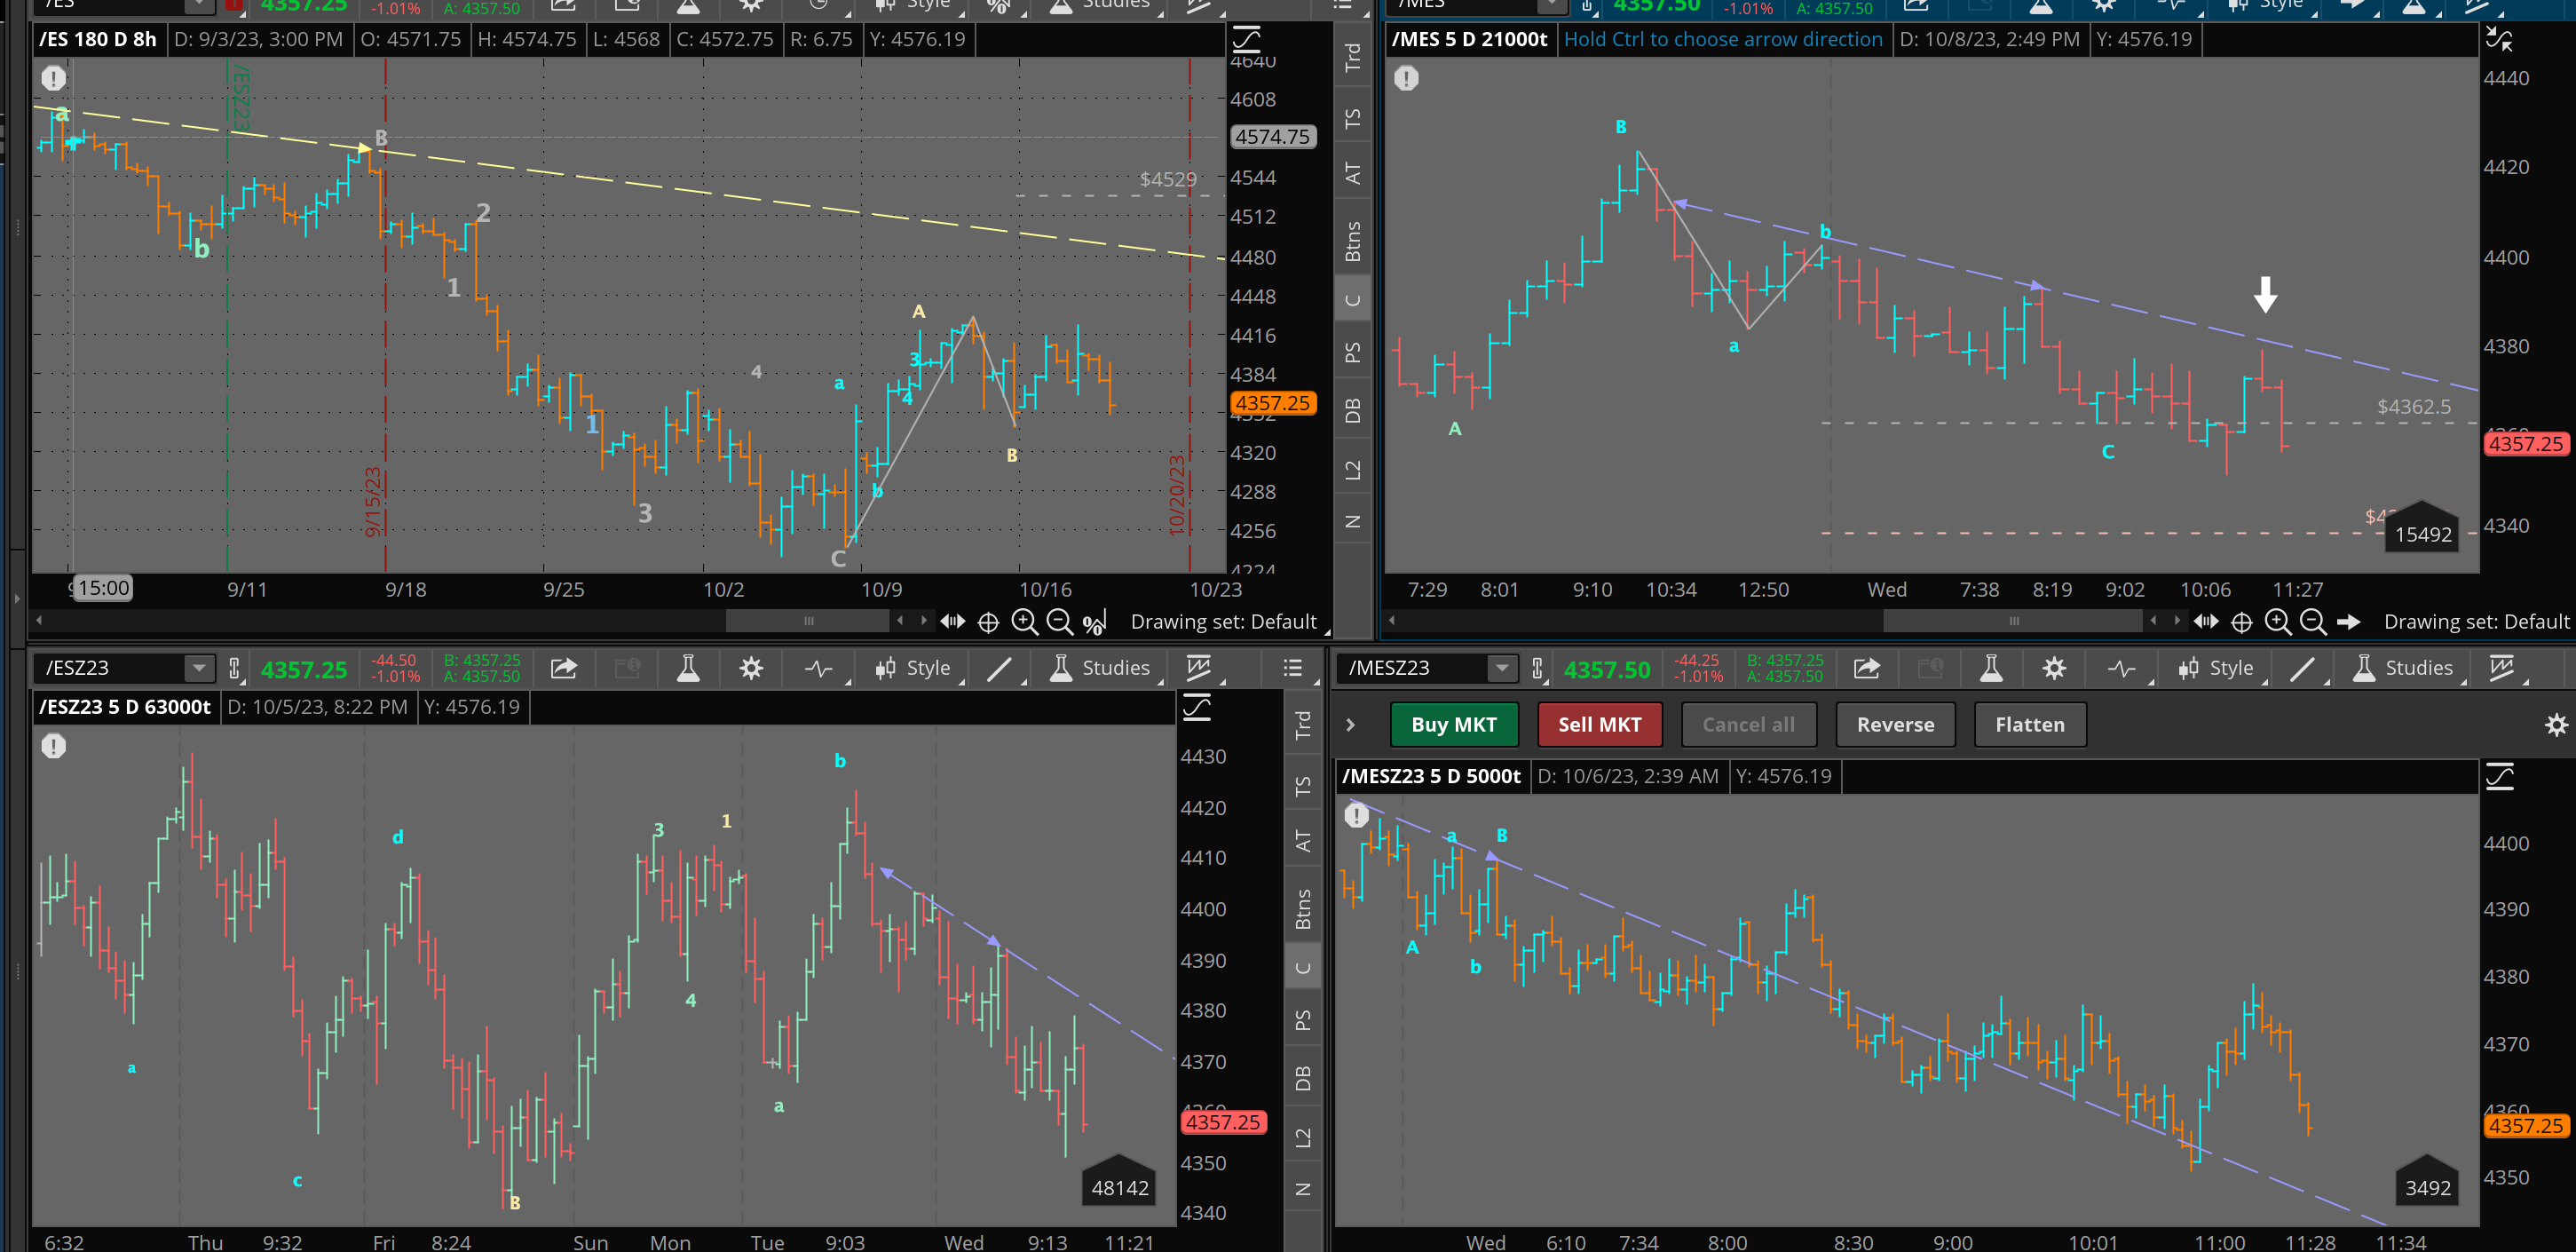Open the drawing tools line menu in /MESZ23 toolbar
Image resolution: width=2576 pixels, height=1252 pixels.
tap(2302, 668)
